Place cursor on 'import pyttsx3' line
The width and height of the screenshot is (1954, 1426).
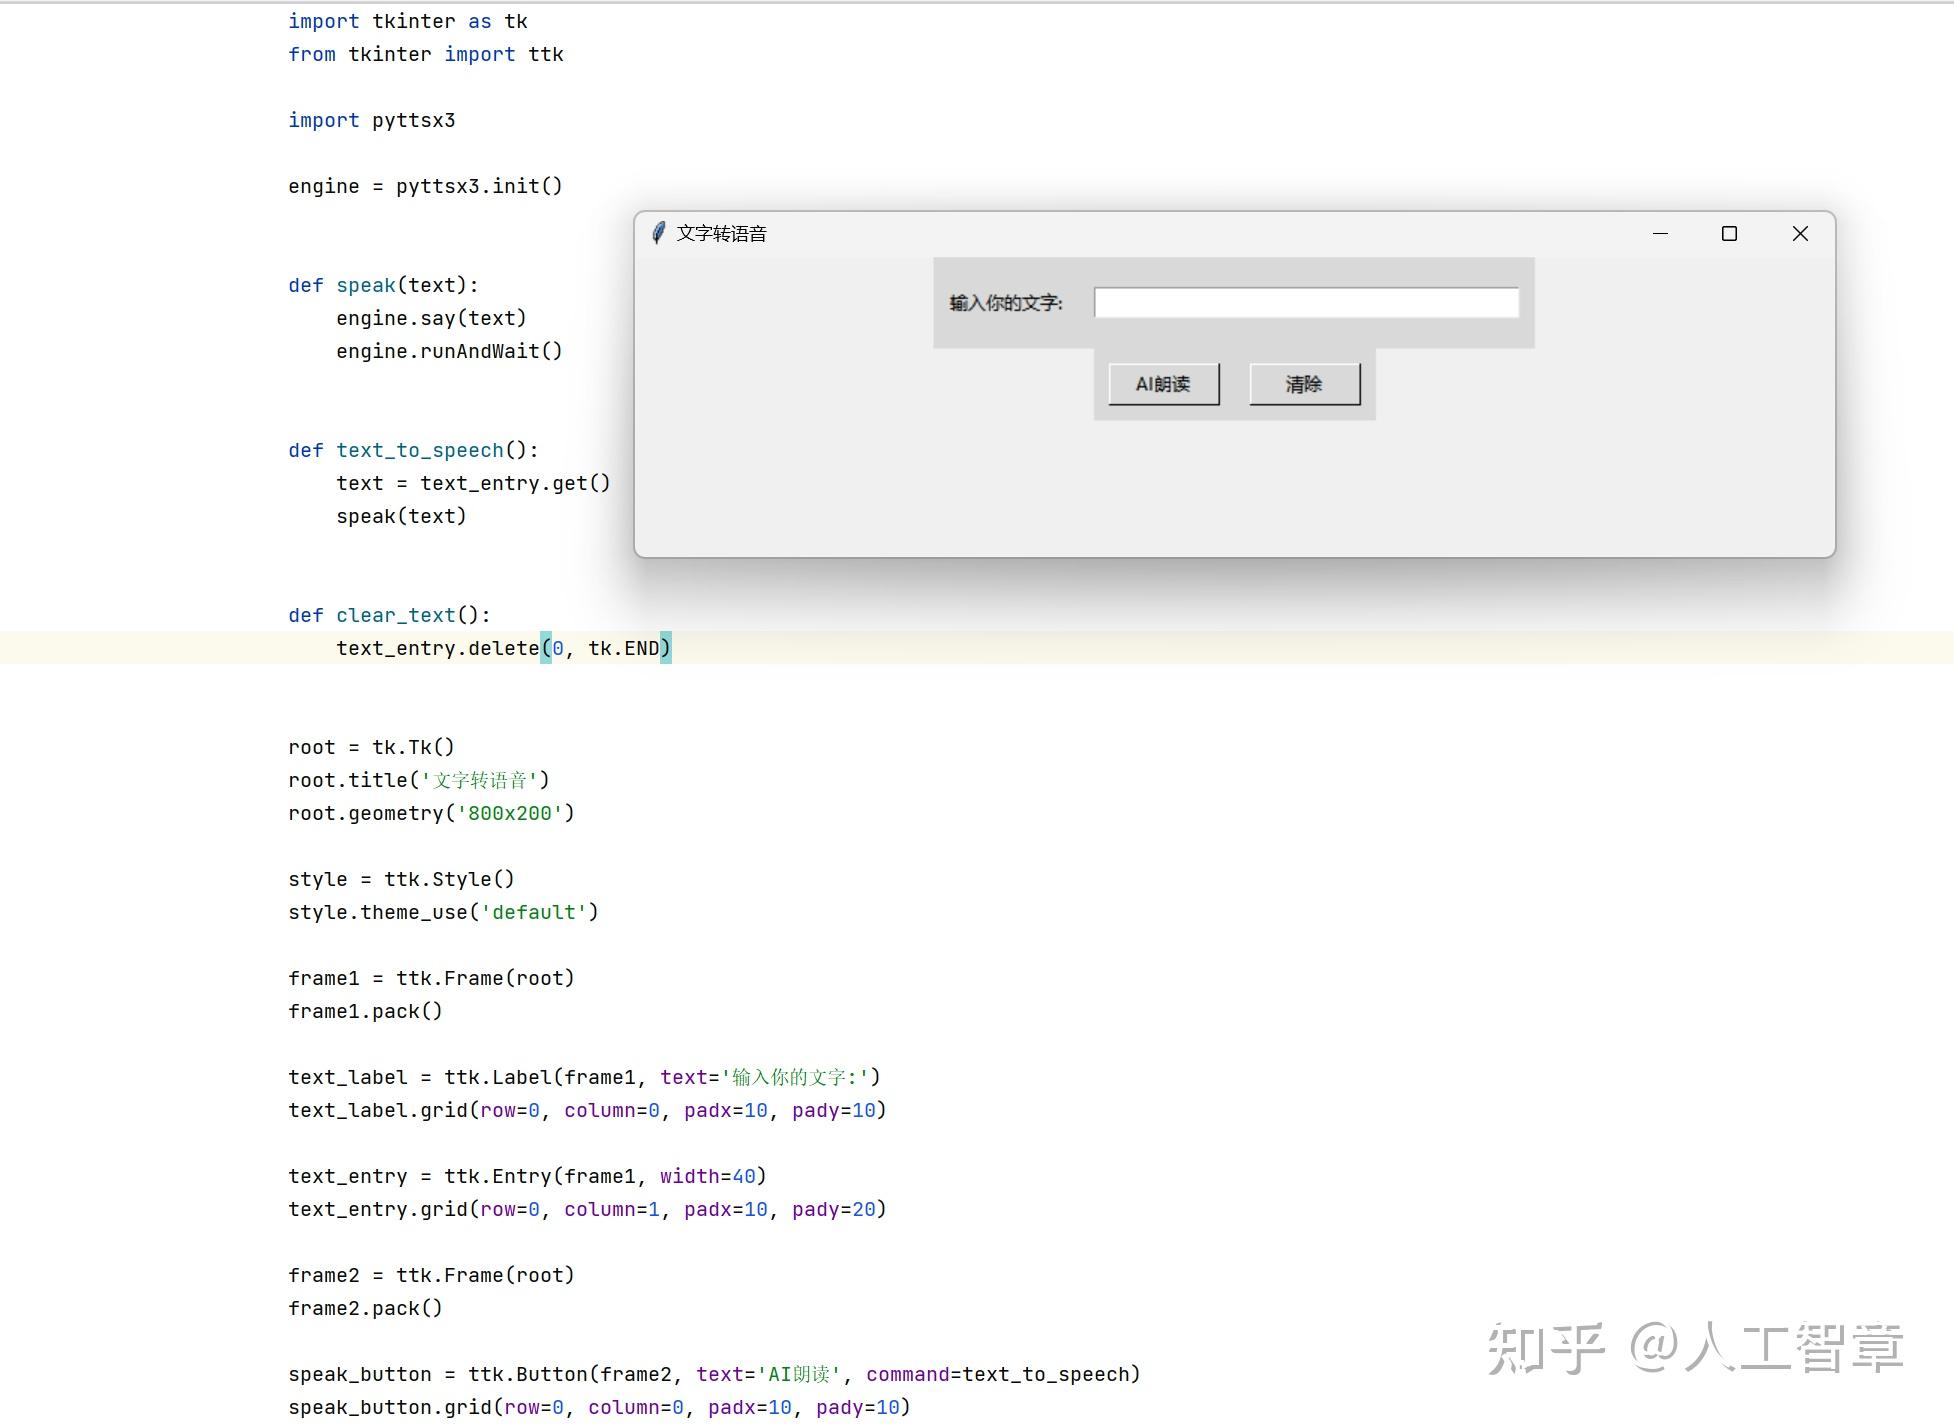coord(372,120)
